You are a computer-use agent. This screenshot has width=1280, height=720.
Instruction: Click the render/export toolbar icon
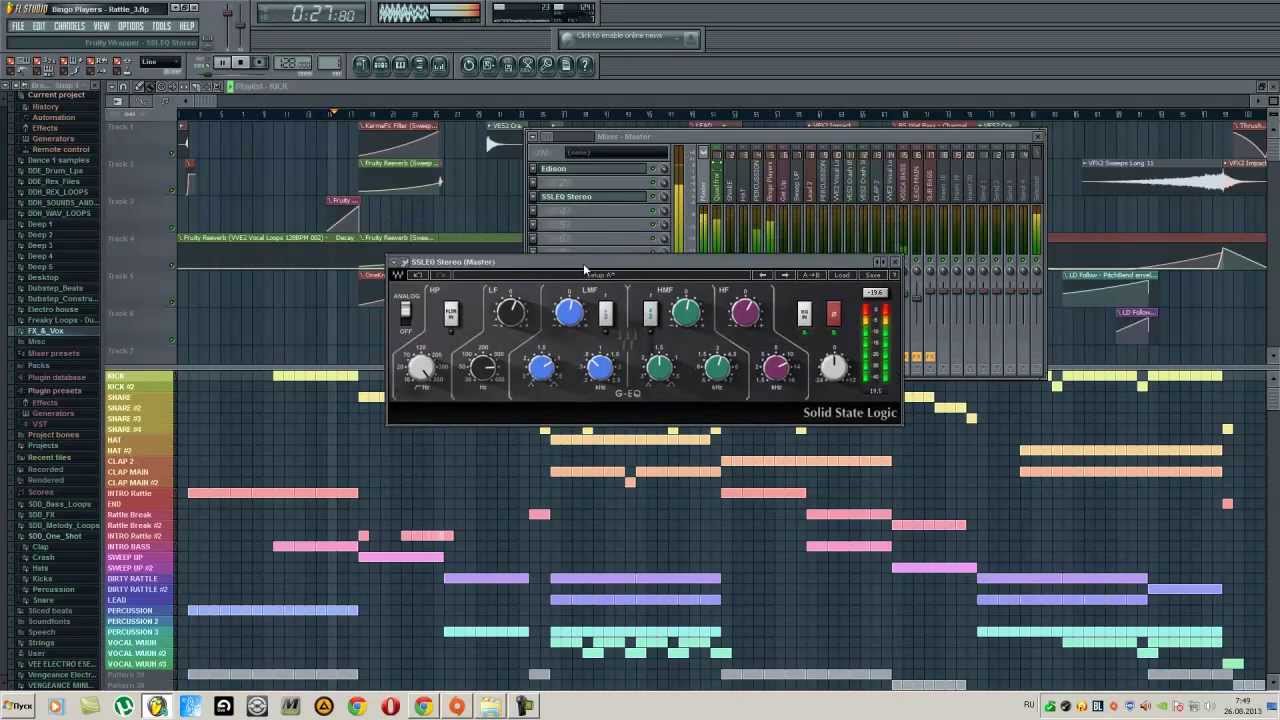click(x=508, y=65)
